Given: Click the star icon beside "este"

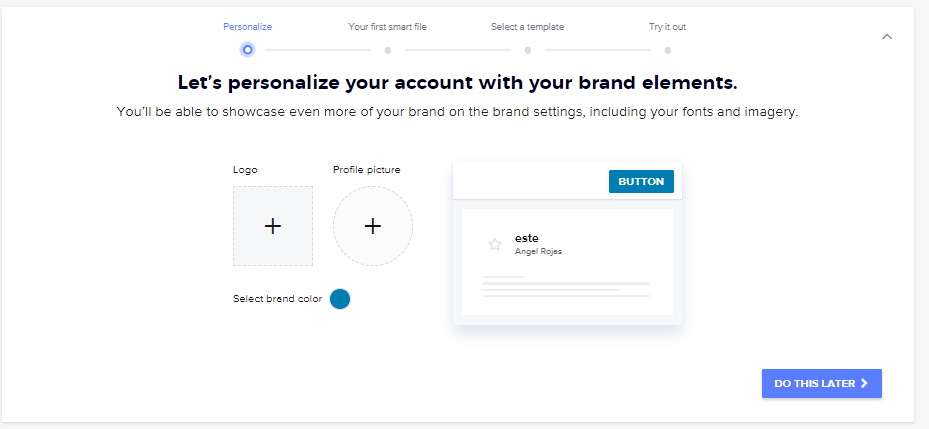Looking at the screenshot, I should coord(494,244).
